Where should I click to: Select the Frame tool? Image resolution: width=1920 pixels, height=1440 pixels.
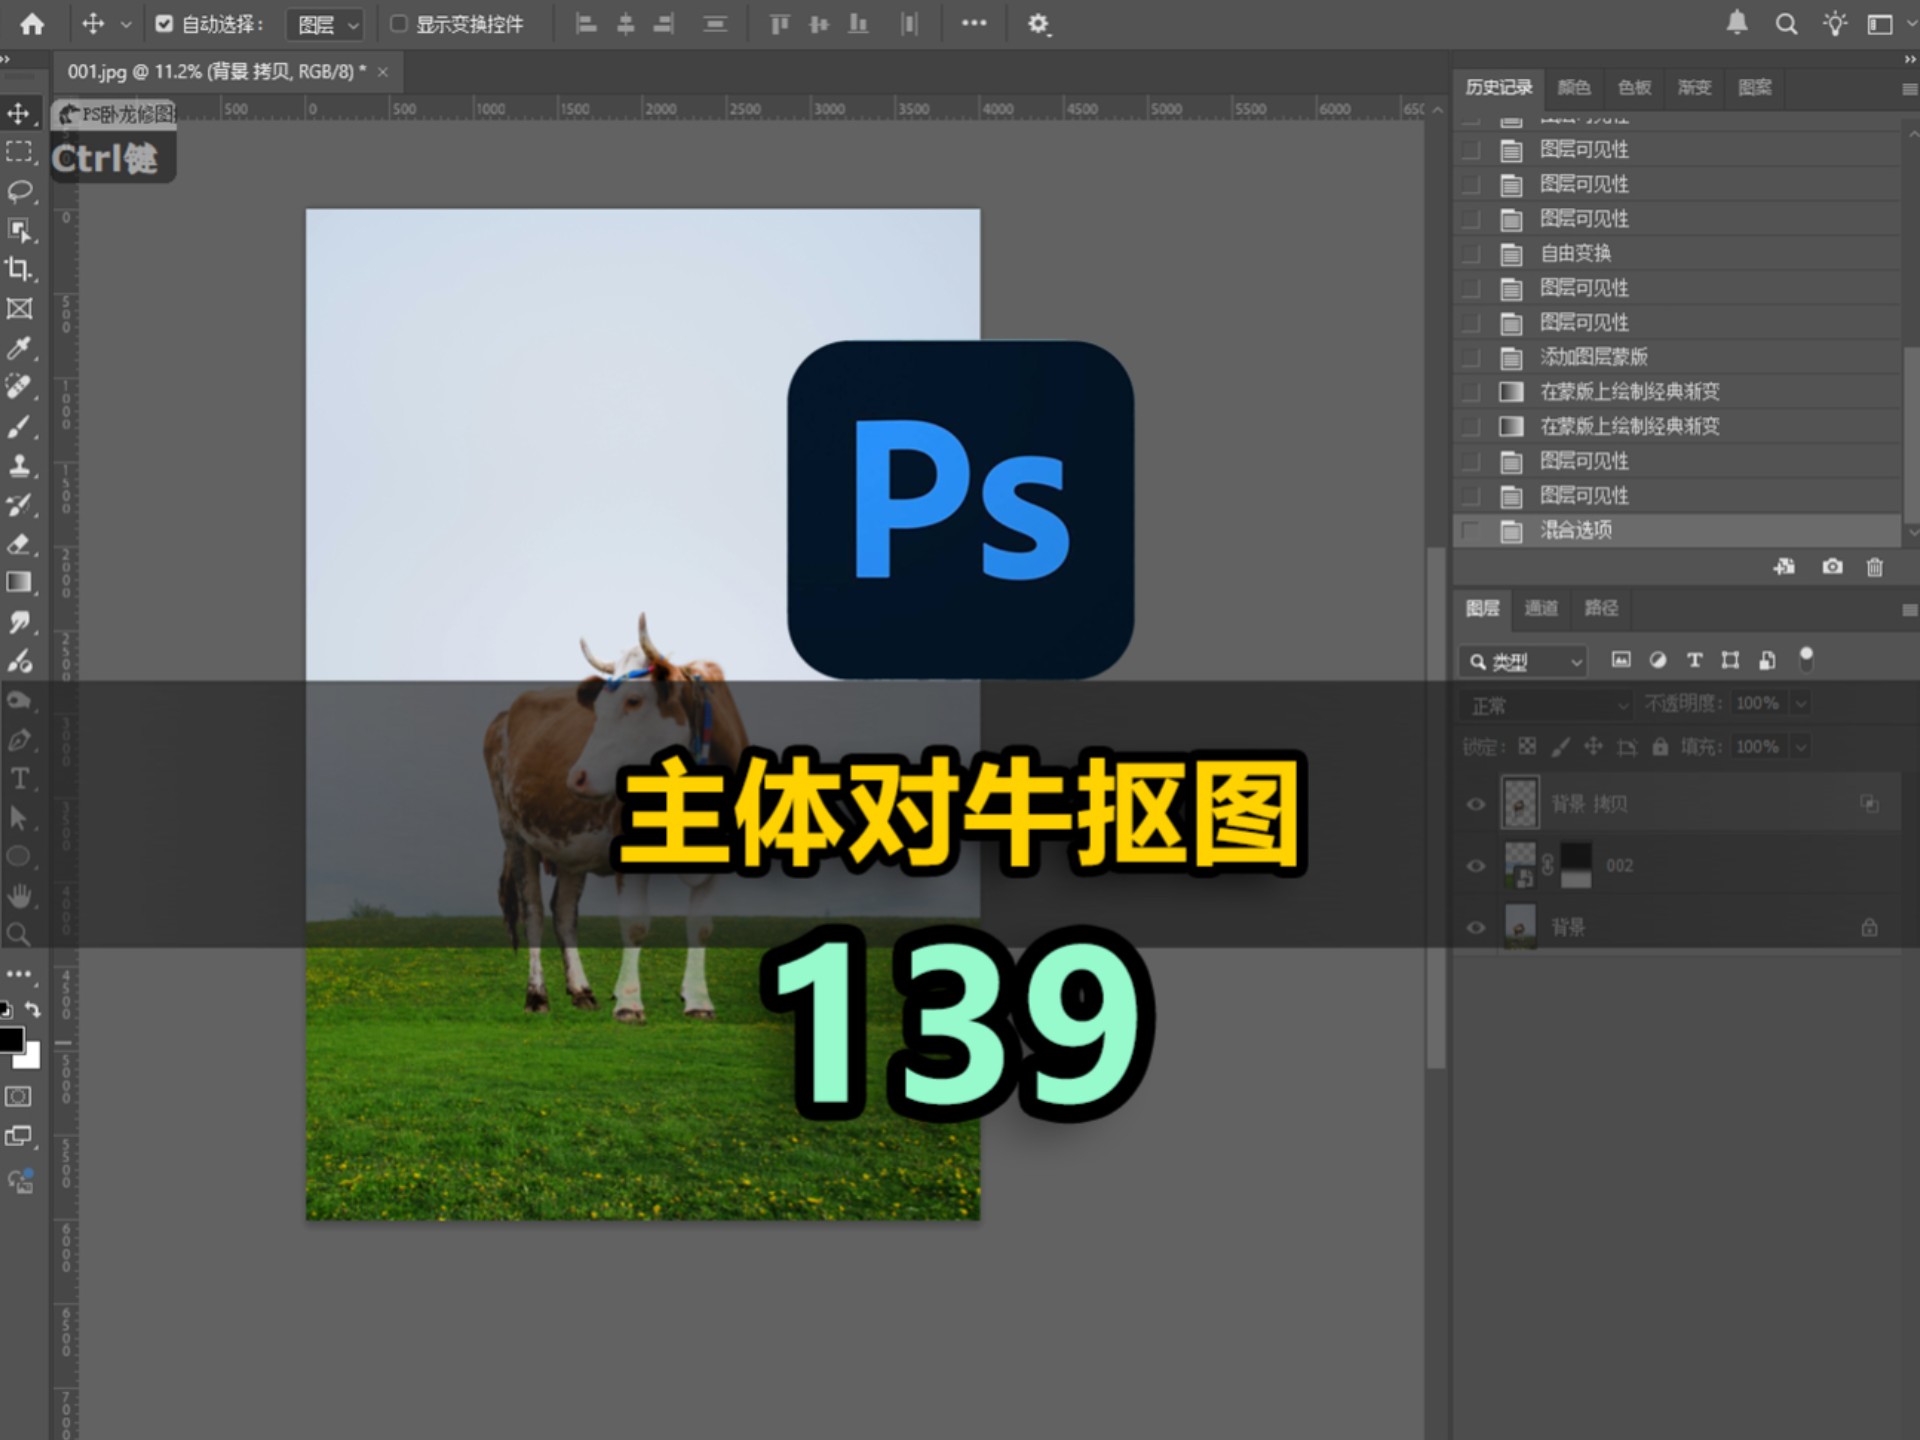coord(19,309)
